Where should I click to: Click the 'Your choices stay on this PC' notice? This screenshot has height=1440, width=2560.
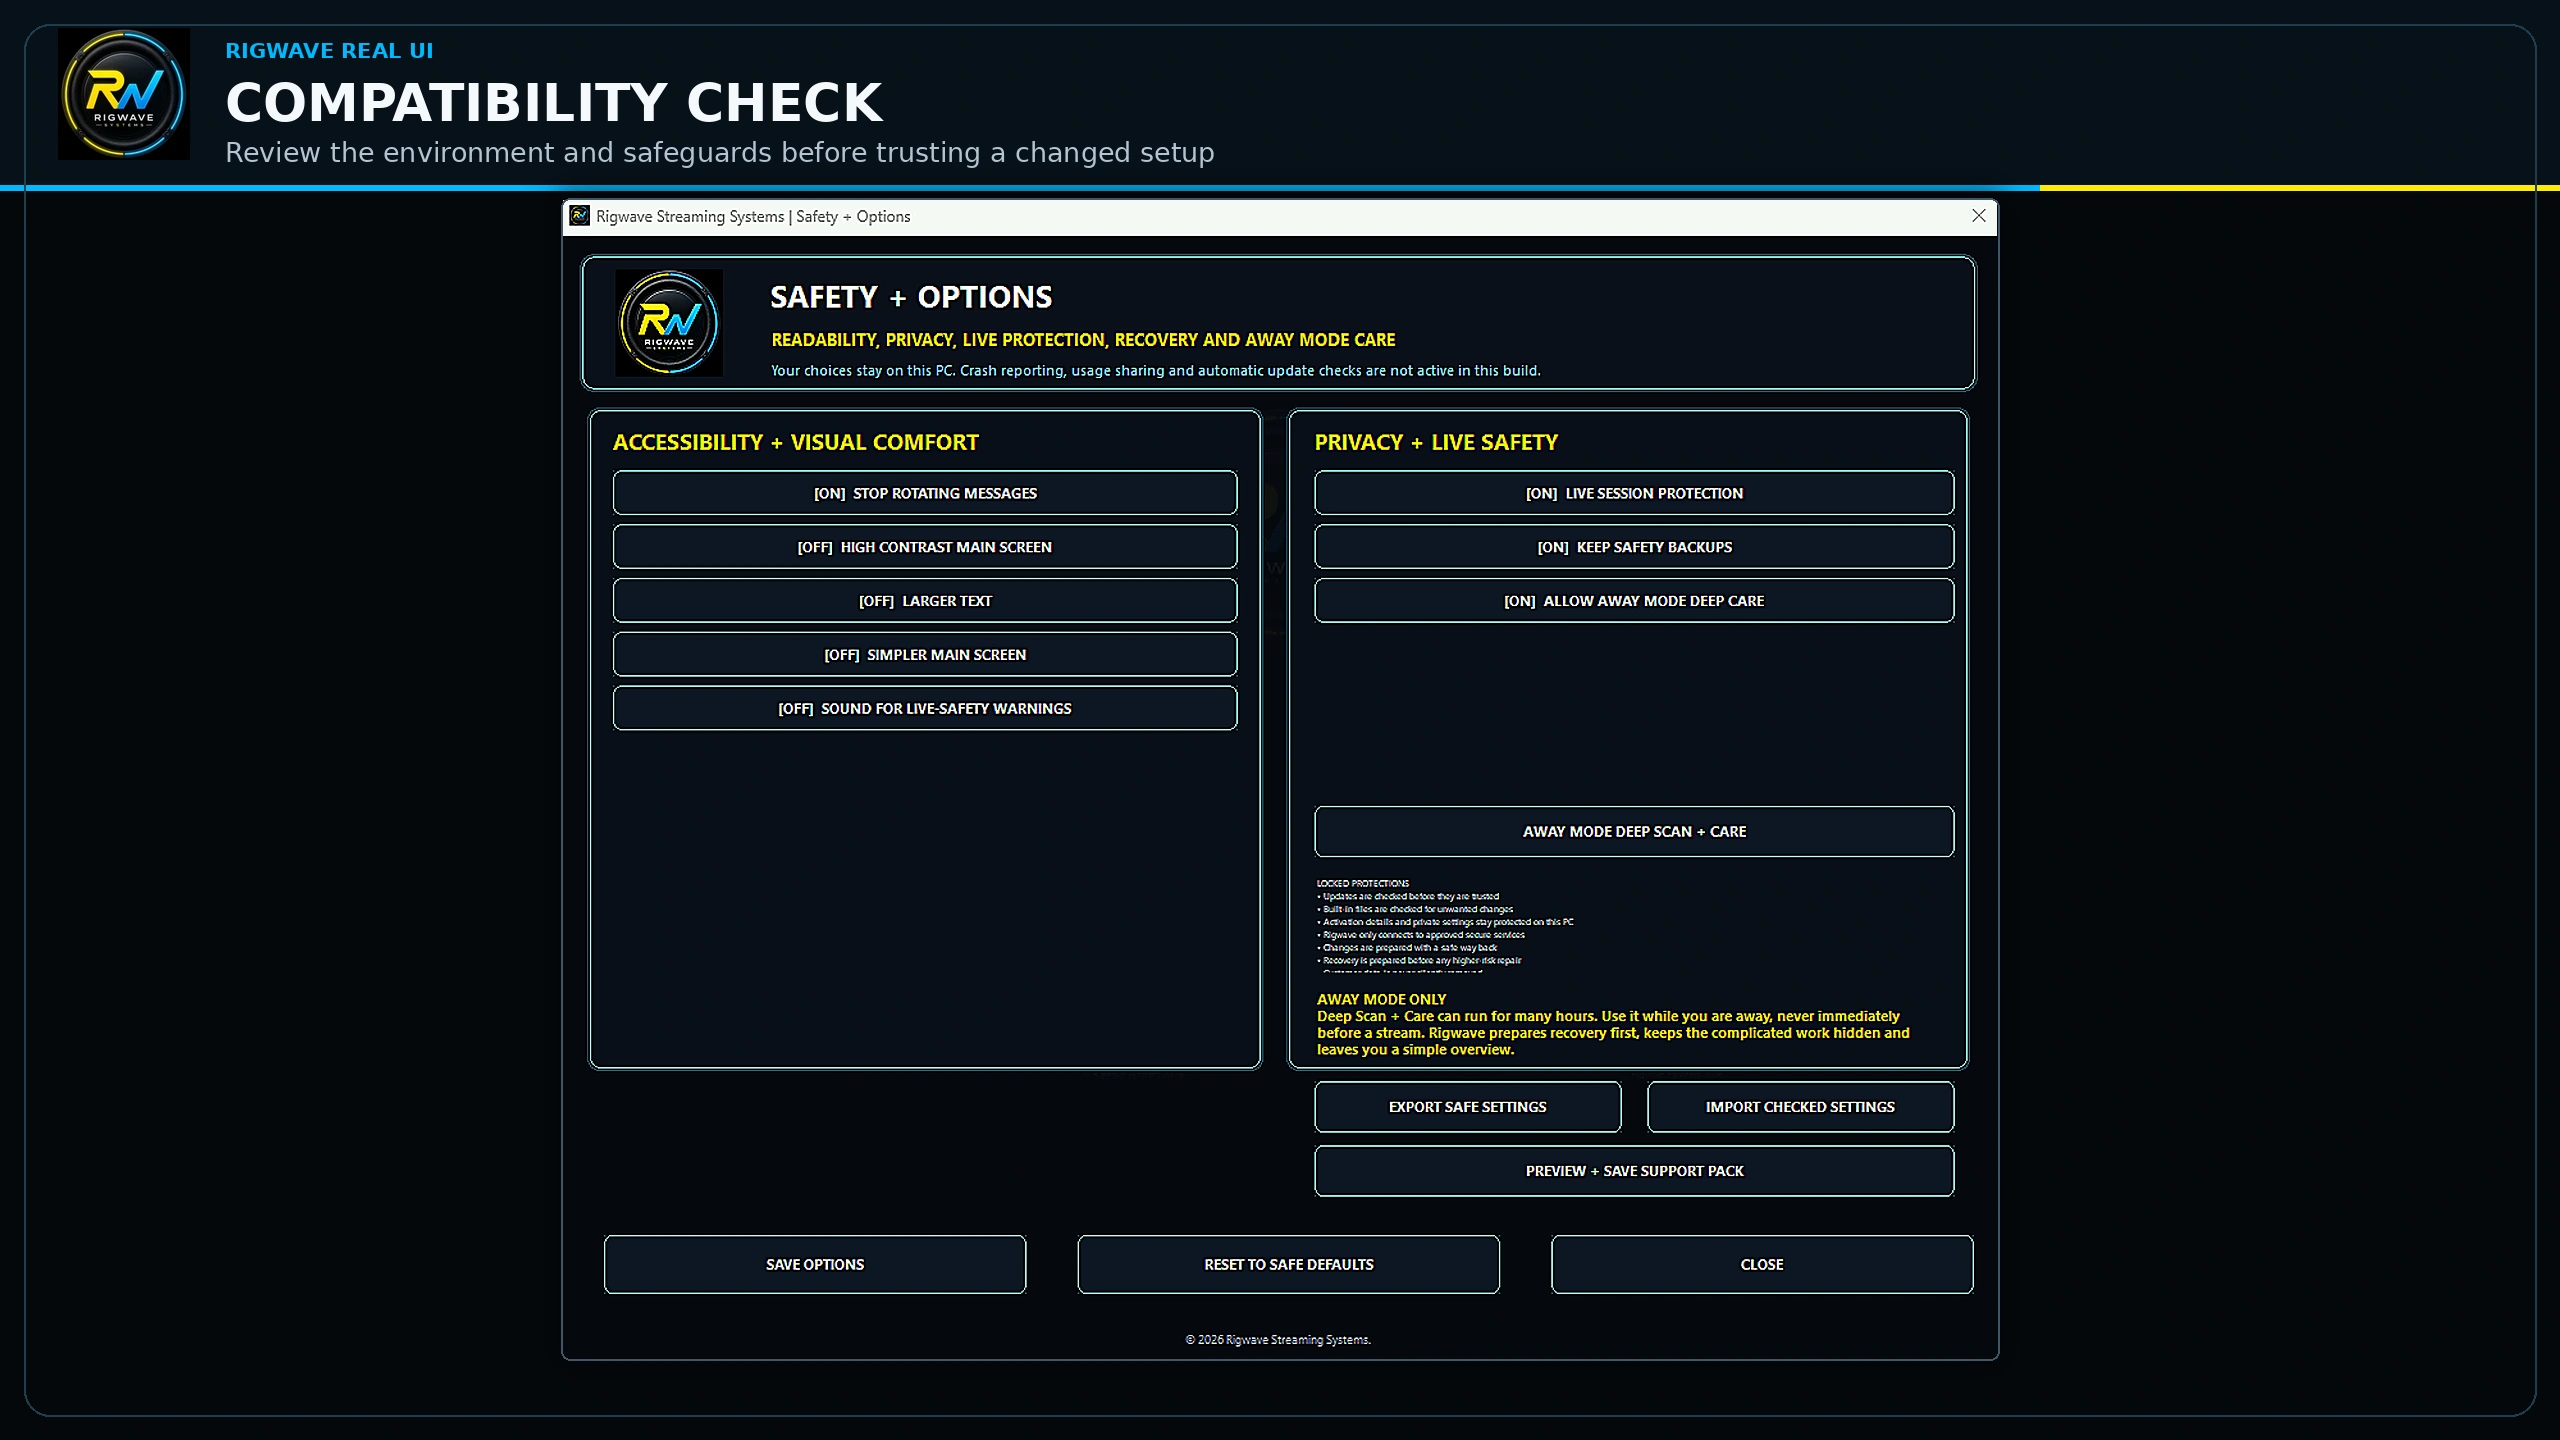click(1155, 371)
